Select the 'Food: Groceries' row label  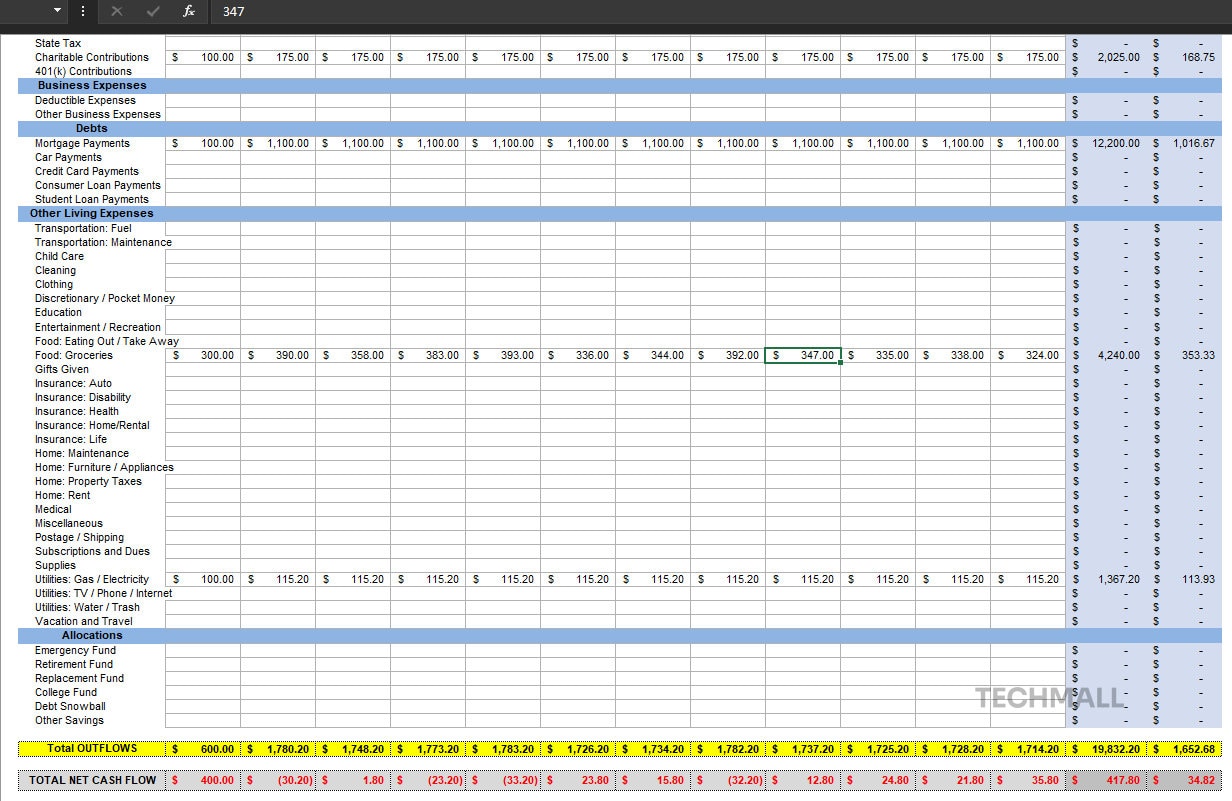tap(74, 355)
